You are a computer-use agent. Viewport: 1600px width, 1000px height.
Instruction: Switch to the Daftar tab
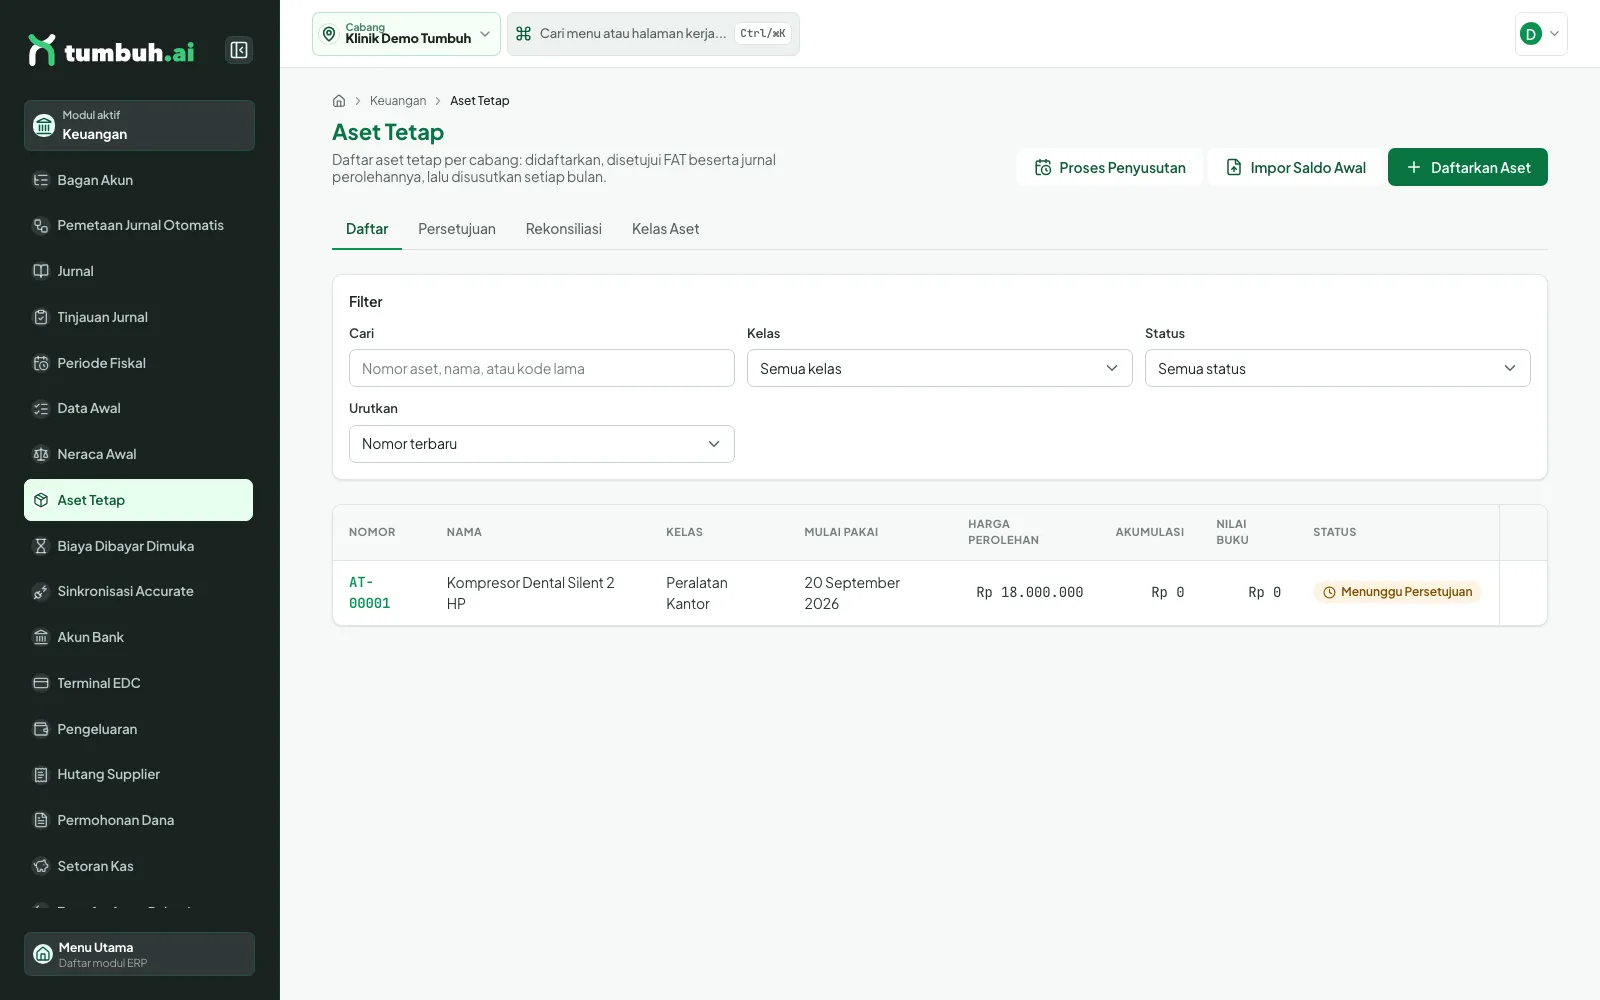[367, 229]
